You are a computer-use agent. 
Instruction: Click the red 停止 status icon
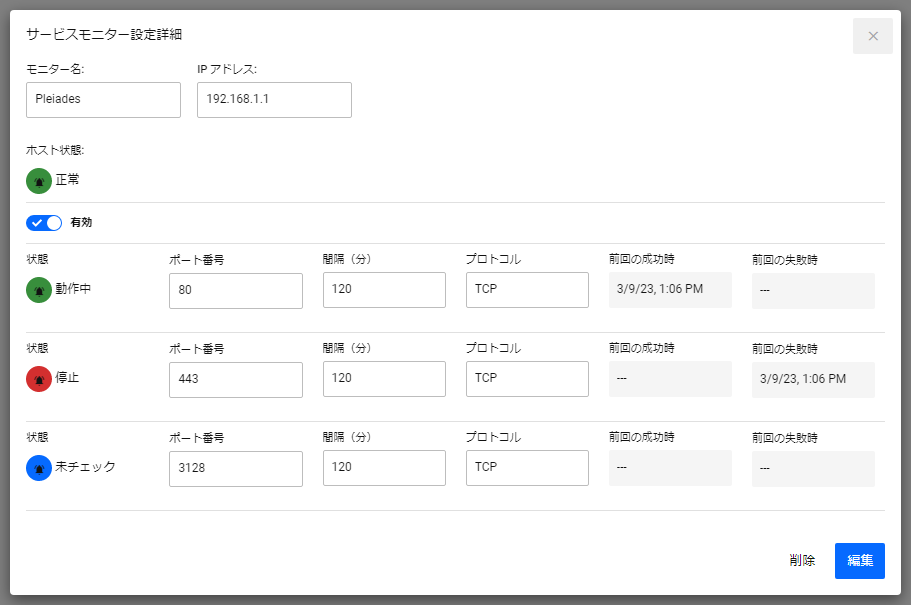(39, 379)
